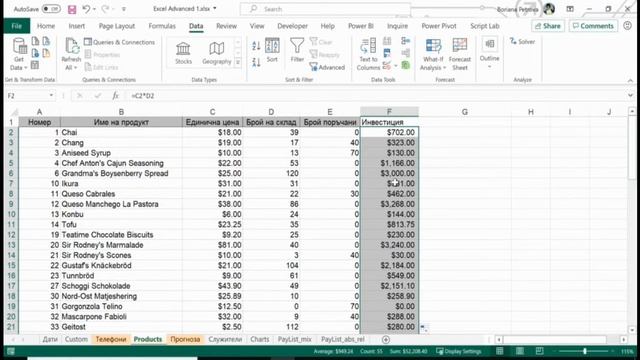Open the Служители sheet tab

click(x=225, y=339)
